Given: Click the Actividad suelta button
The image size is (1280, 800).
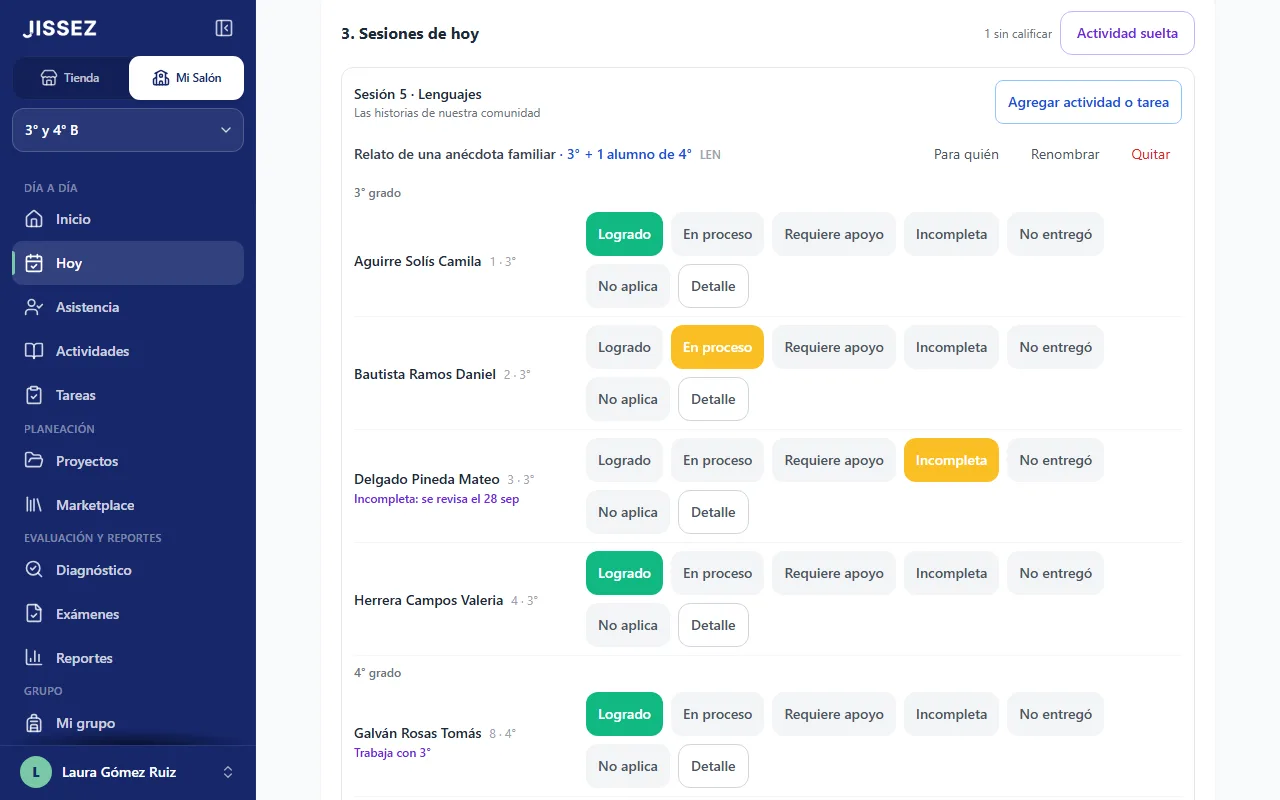Looking at the screenshot, I should point(1127,33).
